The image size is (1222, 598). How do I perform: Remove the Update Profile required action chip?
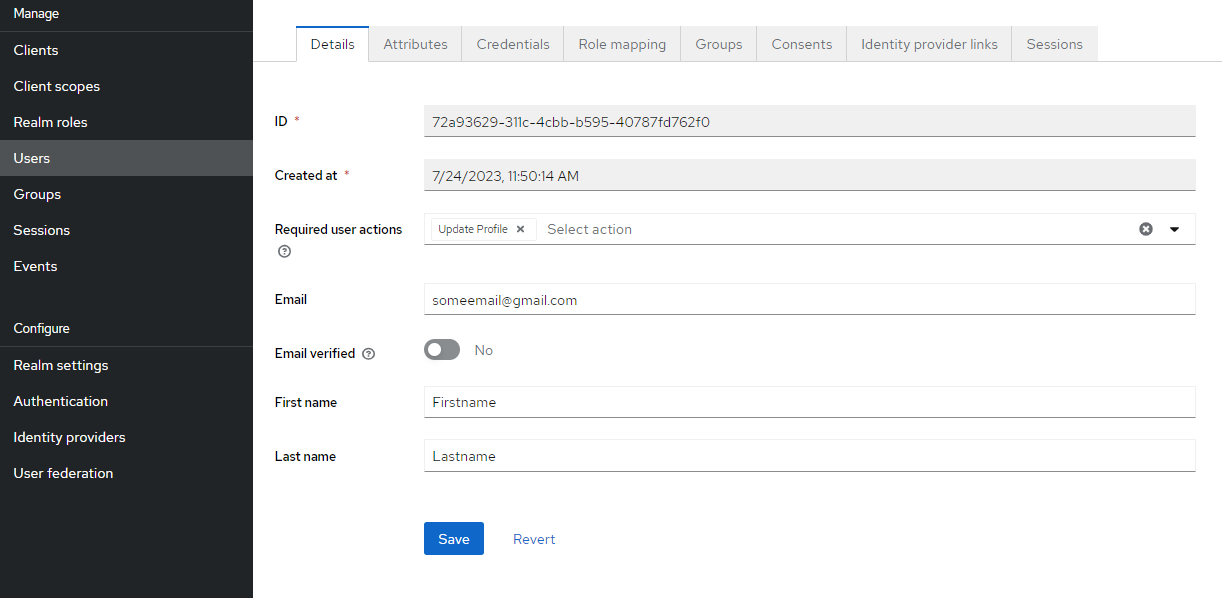[x=520, y=228]
